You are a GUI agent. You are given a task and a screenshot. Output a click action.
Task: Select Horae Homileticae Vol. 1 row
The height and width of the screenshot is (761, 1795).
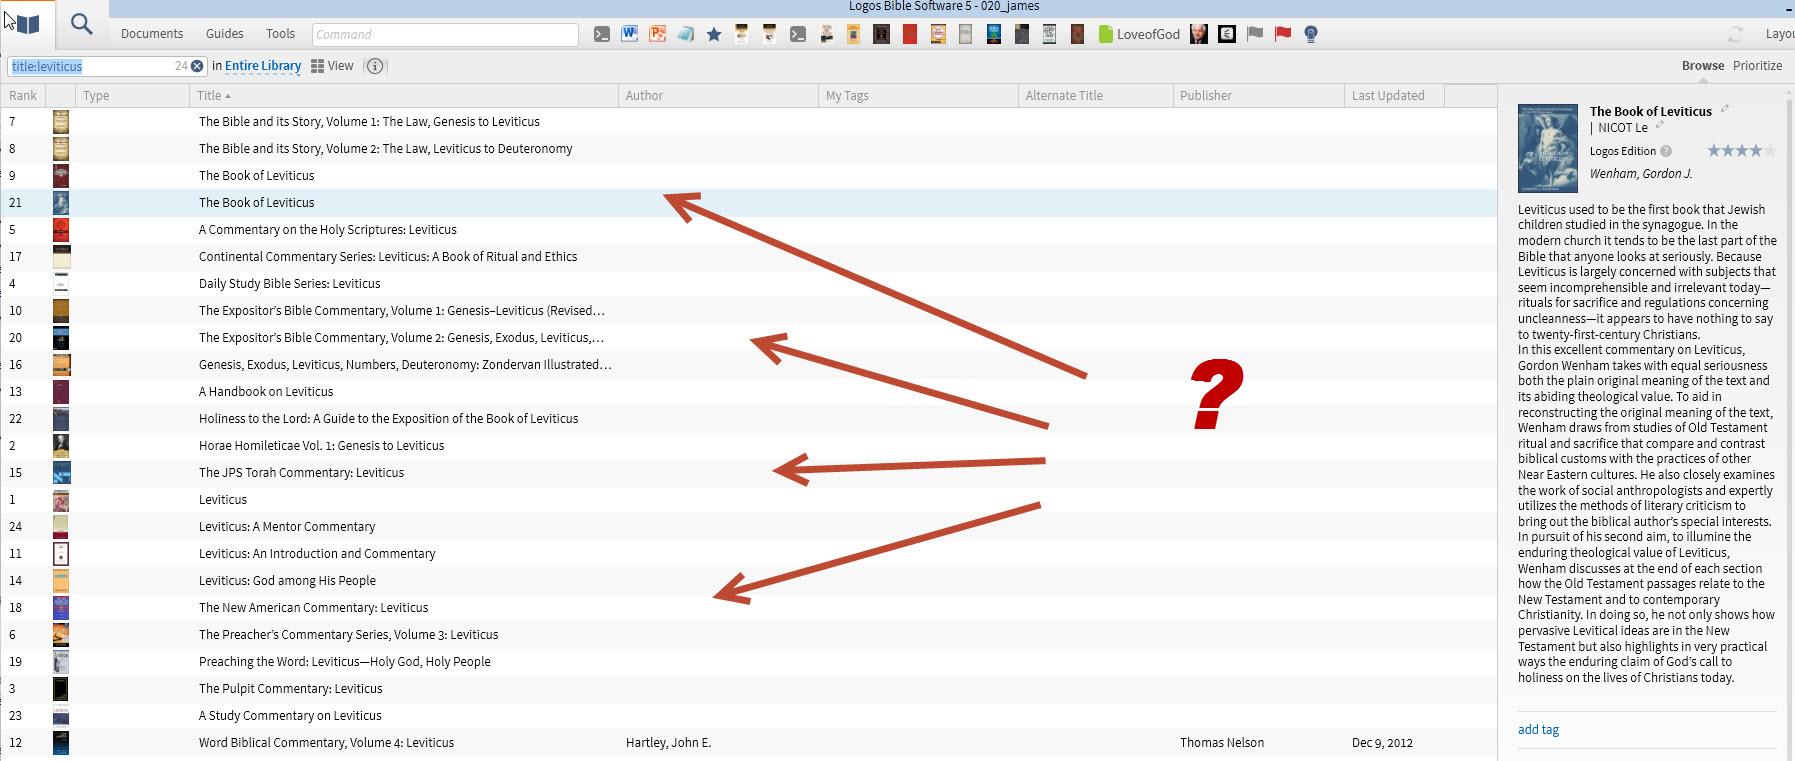point(748,446)
